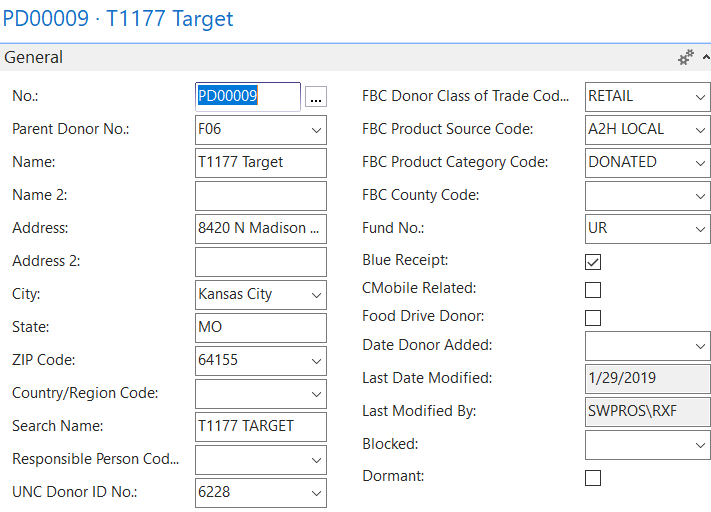Click the ellipsis button beside No. field
Viewport: 711px width, 512px height.
click(x=315, y=97)
